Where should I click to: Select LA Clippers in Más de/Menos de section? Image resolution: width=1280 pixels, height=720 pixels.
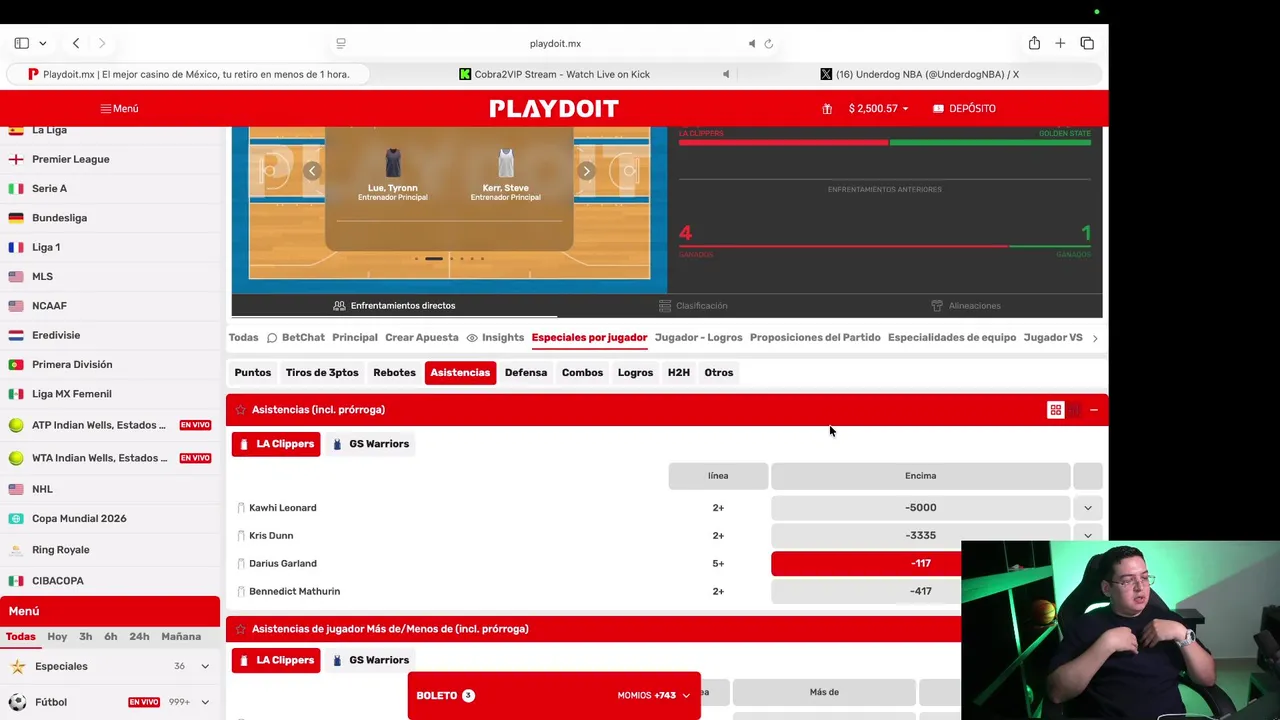coord(276,660)
